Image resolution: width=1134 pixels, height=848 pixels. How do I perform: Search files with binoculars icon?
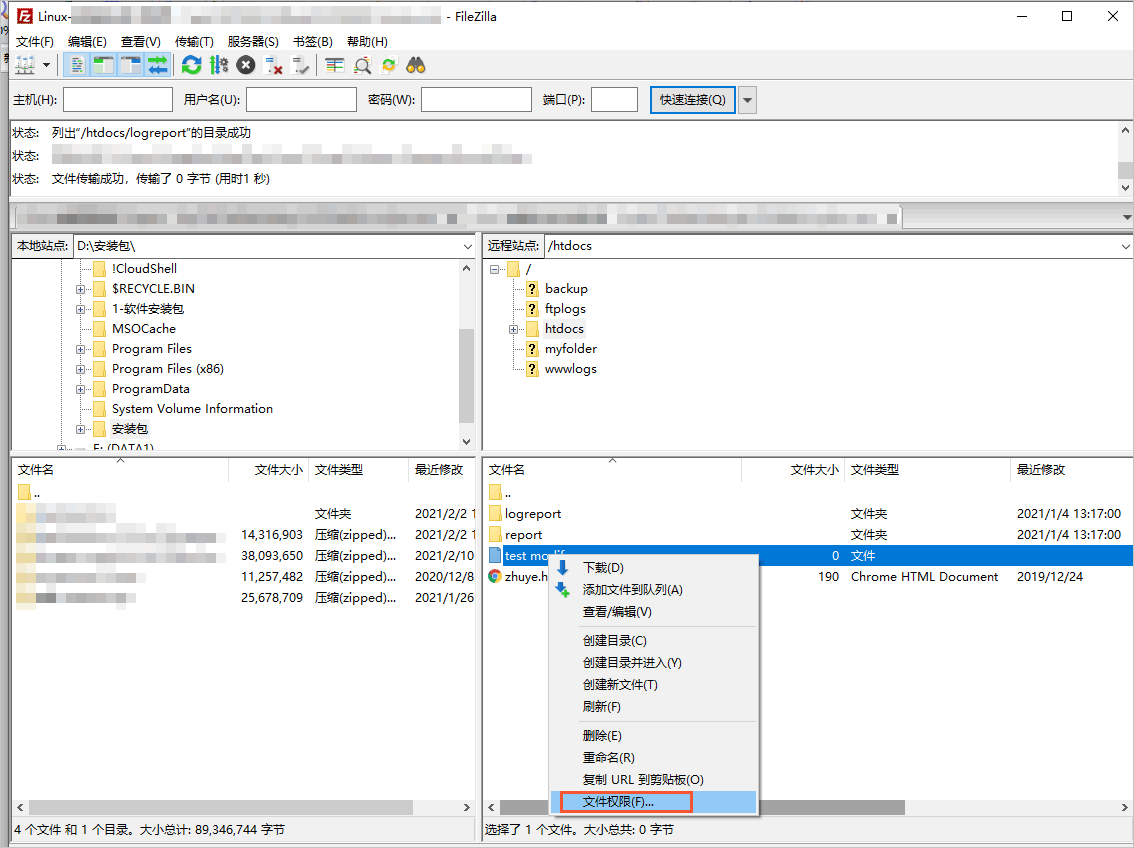416,66
